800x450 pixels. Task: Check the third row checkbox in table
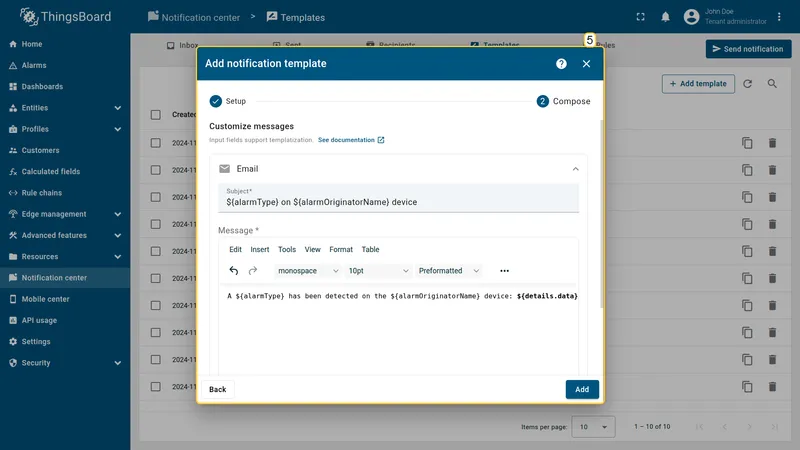pyautogui.click(x=156, y=197)
